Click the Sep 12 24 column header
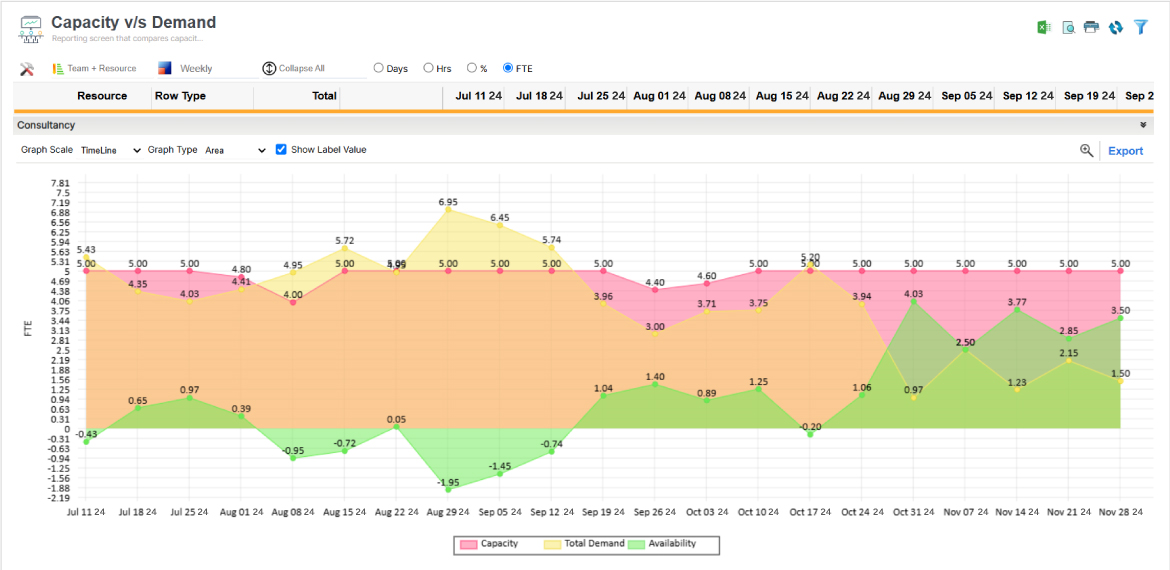This screenshot has width=1170, height=570. pyautogui.click(x=1028, y=95)
